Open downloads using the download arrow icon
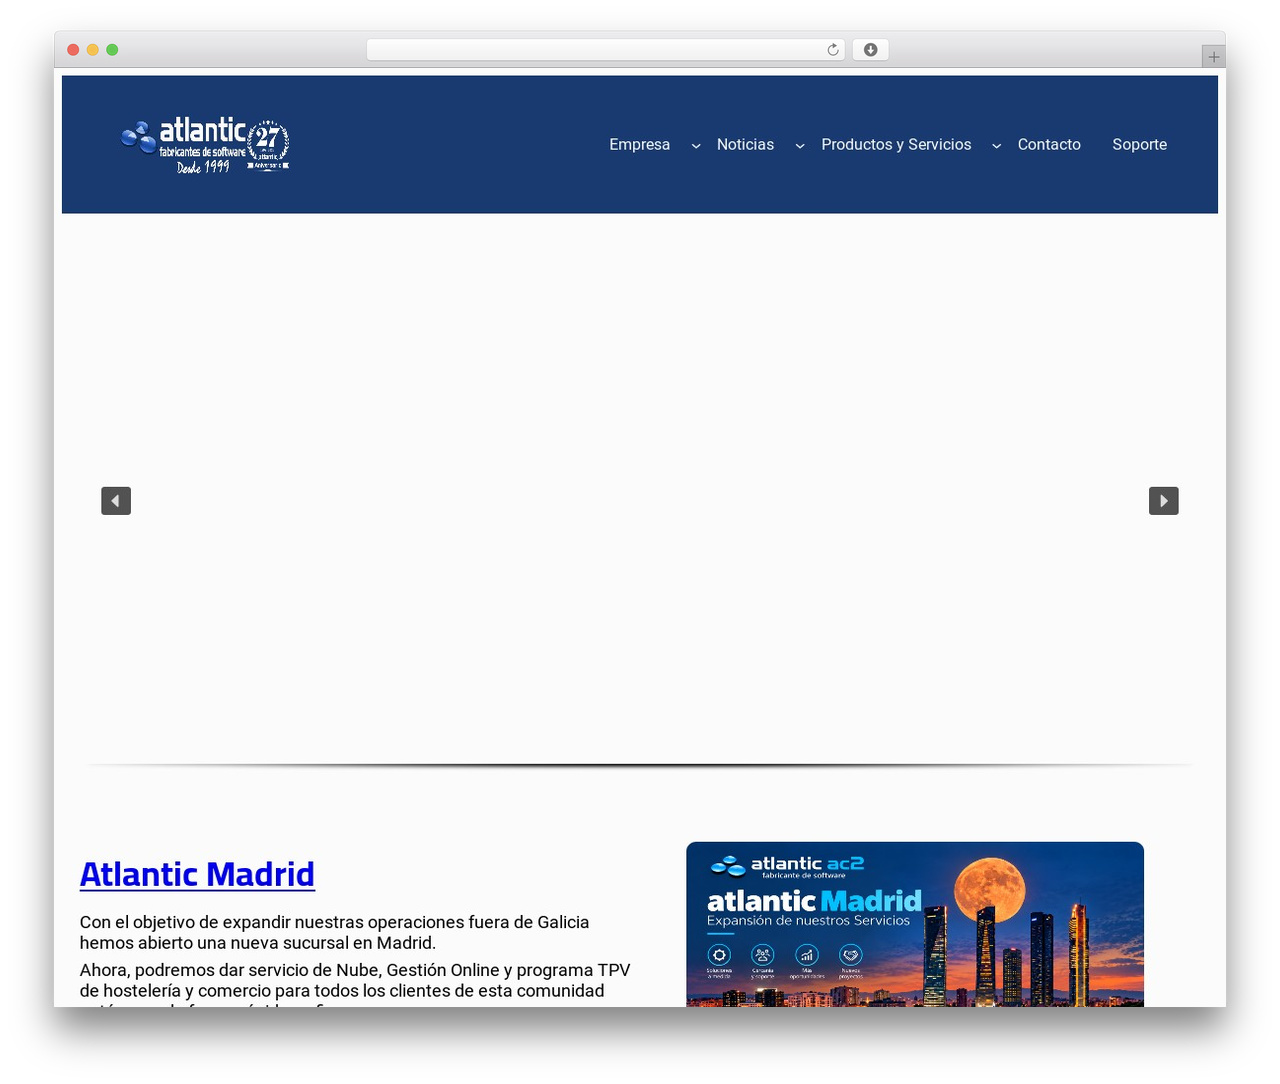Viewport: 1280px width, 1084px height. click(871, 50)
